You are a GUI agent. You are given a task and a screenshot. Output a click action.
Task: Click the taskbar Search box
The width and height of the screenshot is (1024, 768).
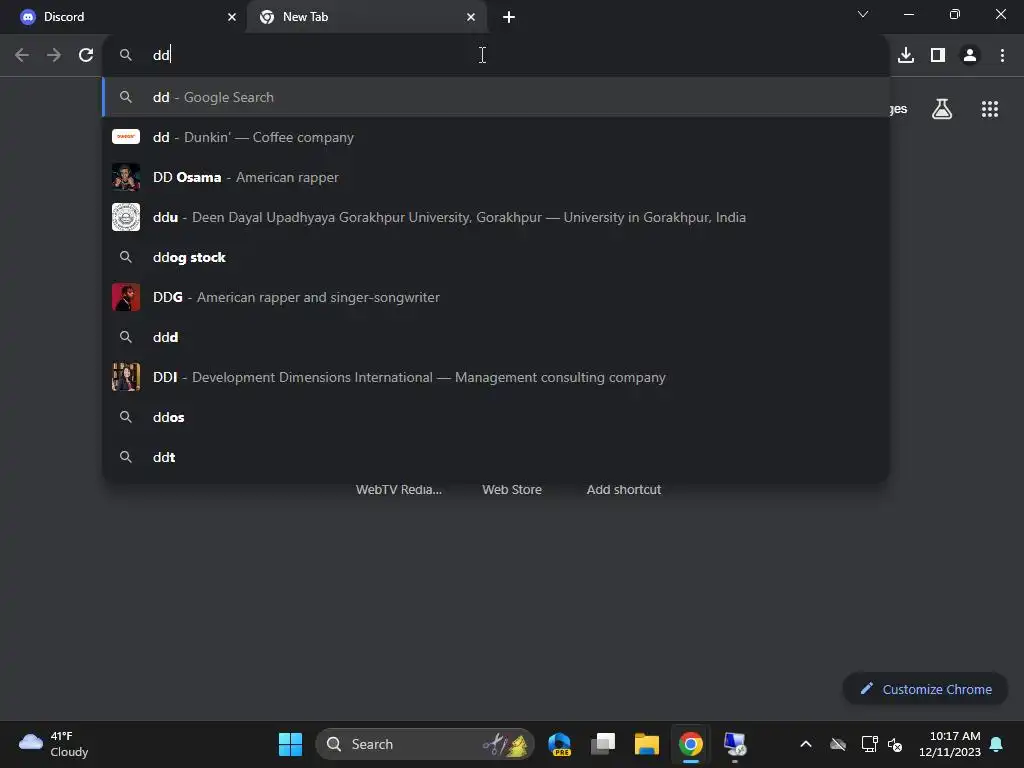click(x=425, y=744)
